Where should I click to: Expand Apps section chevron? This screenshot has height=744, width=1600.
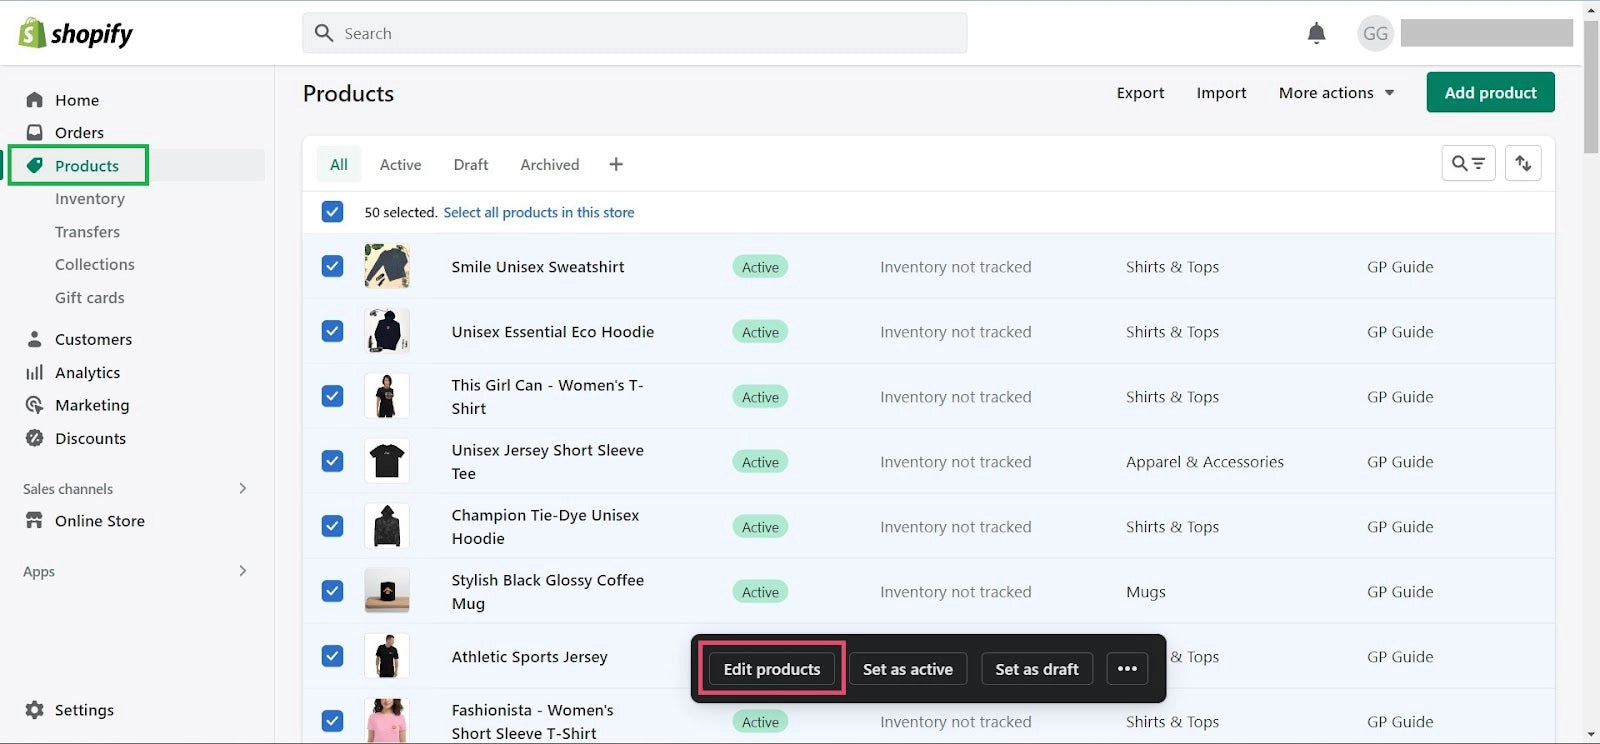tap(242, 571)
